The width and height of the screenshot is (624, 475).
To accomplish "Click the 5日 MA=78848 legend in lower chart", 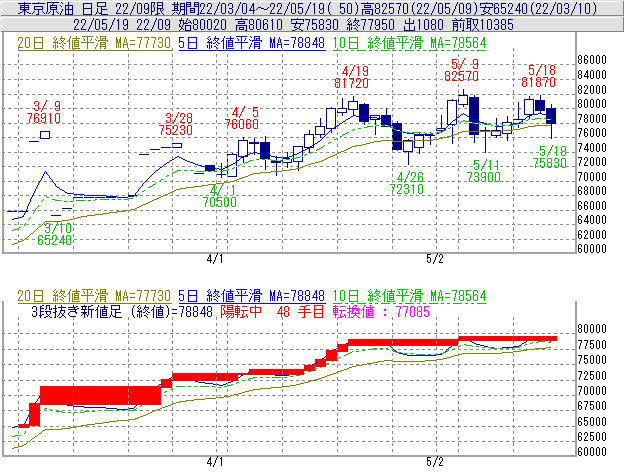I will coord(252,296).
